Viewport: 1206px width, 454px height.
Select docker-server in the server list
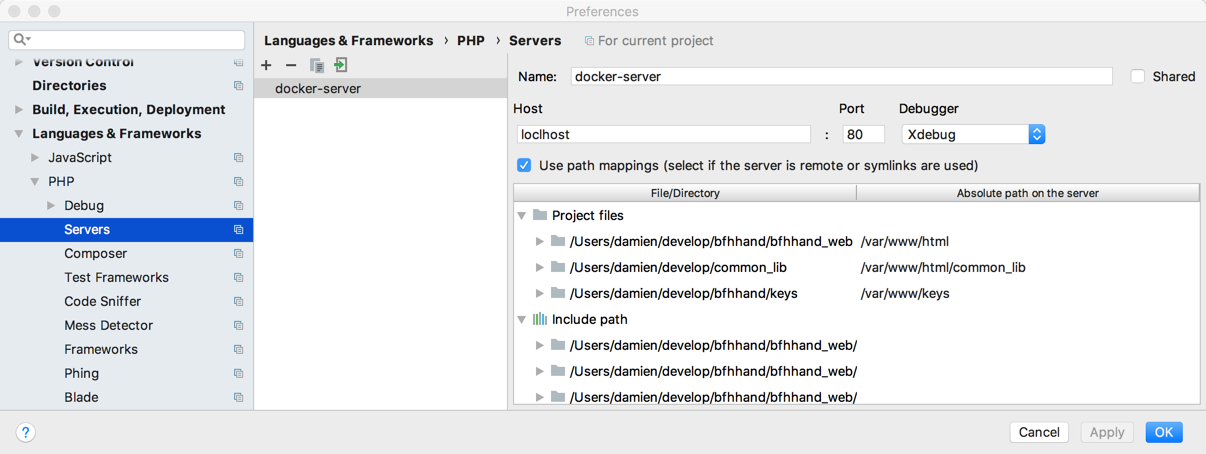318,89
